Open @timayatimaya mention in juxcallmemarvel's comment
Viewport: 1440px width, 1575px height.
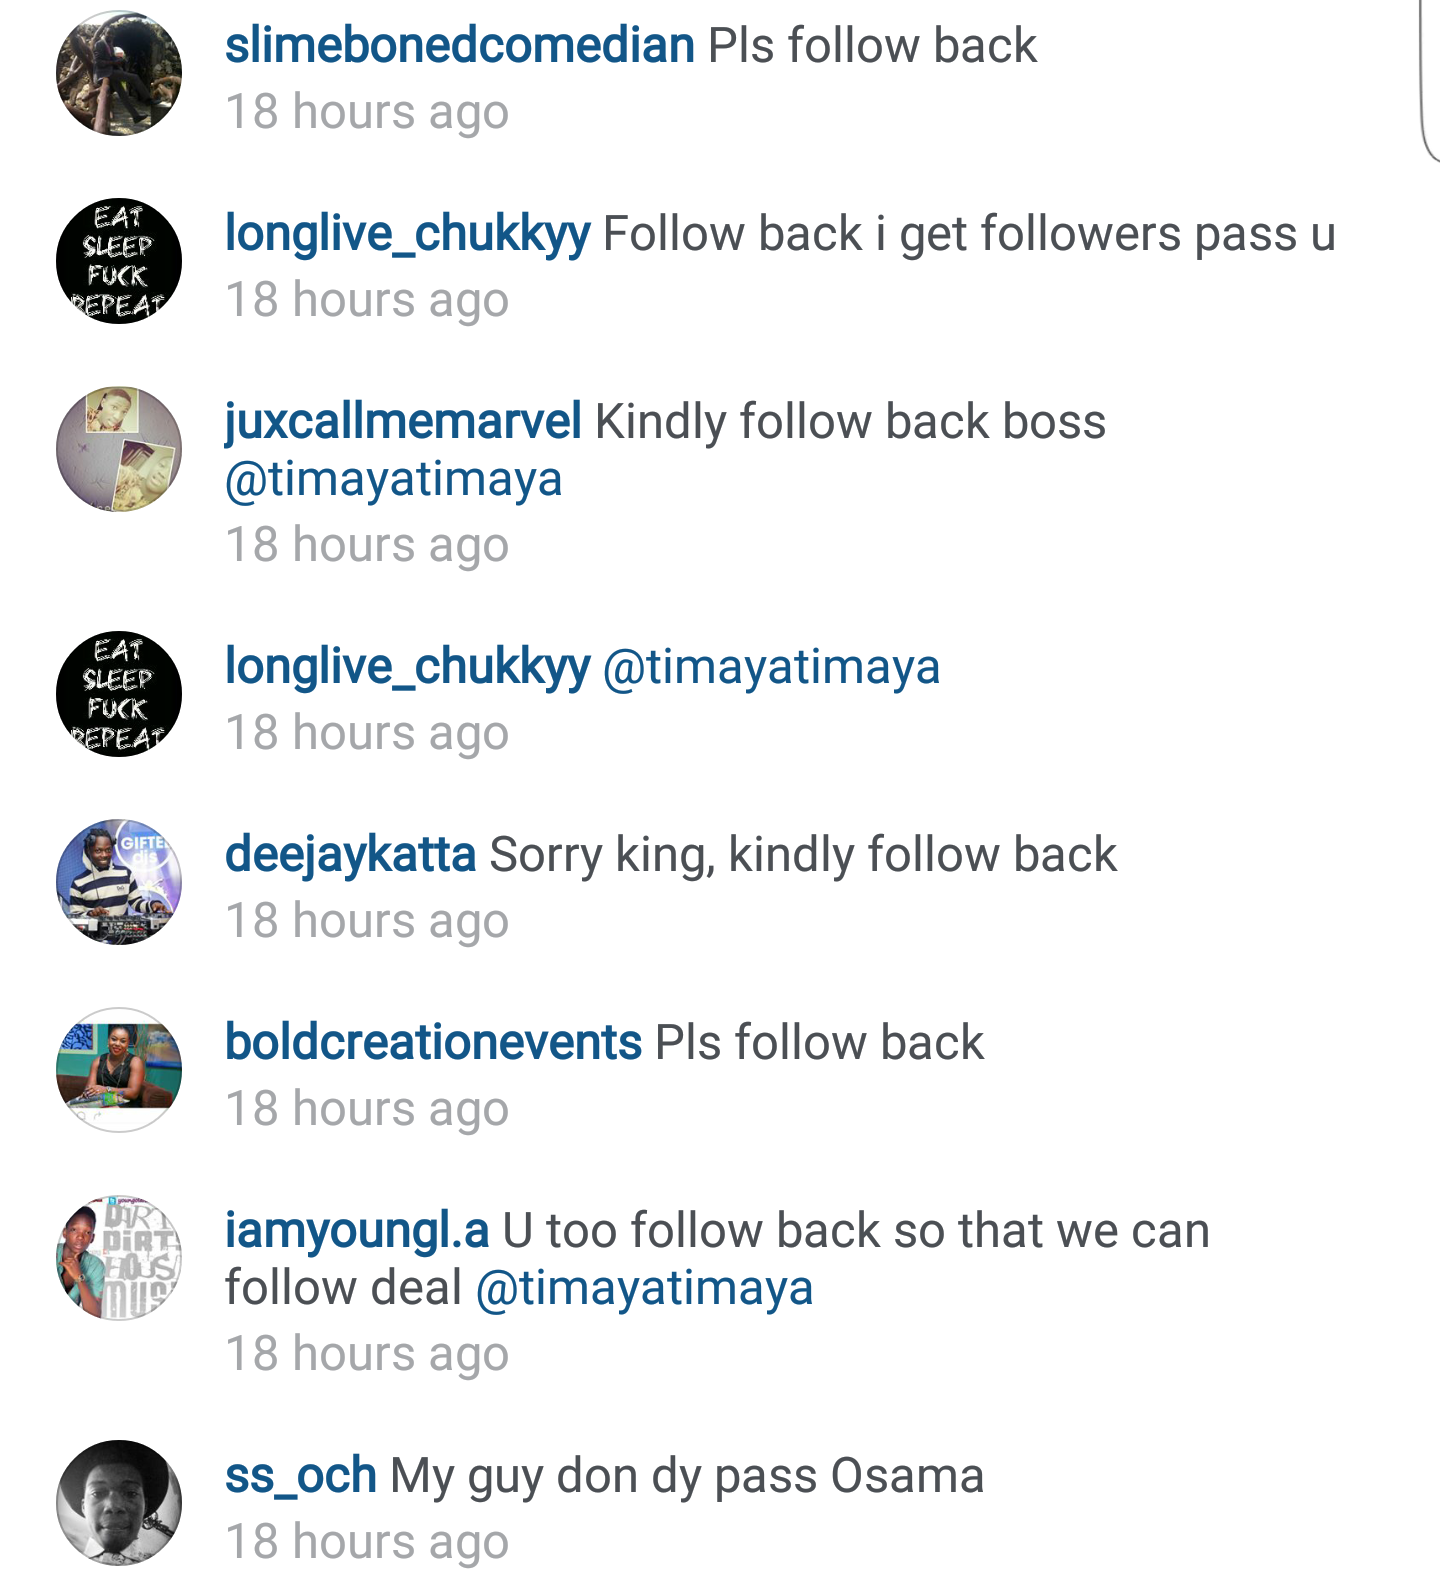[x=394, y=480]
